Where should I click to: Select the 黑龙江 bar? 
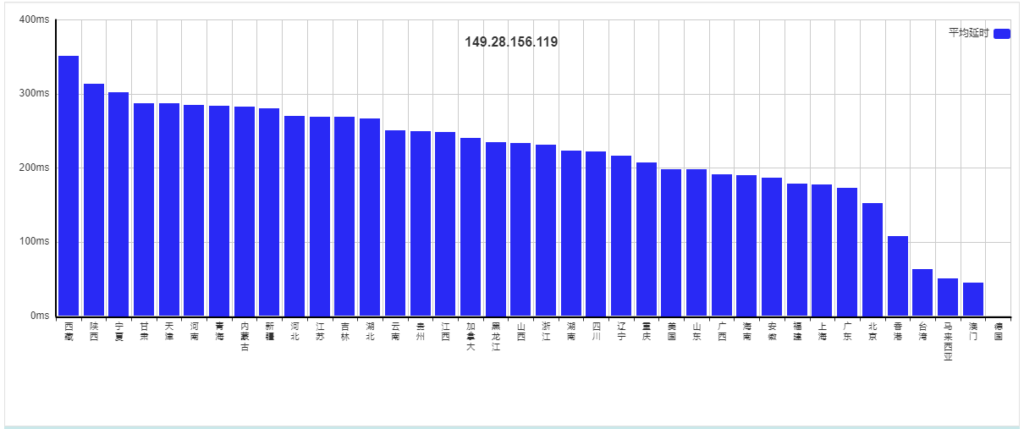[496, 229]
